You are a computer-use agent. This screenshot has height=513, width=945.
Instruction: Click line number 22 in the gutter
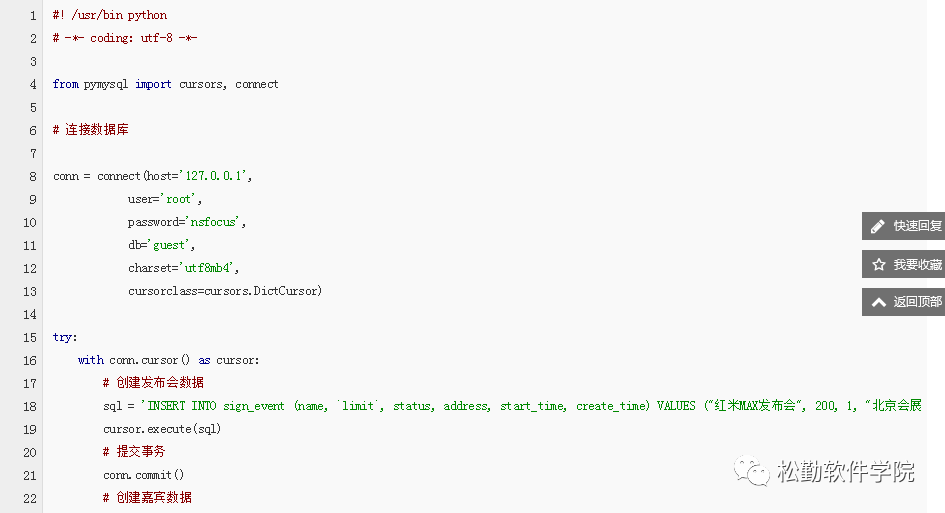29,498
